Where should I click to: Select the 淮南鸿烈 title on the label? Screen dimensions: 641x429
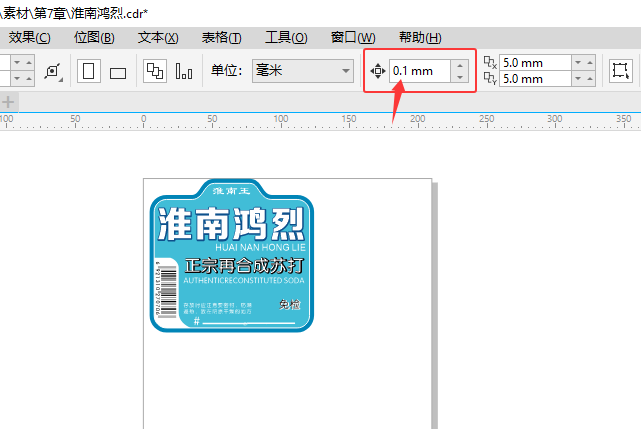231,224
